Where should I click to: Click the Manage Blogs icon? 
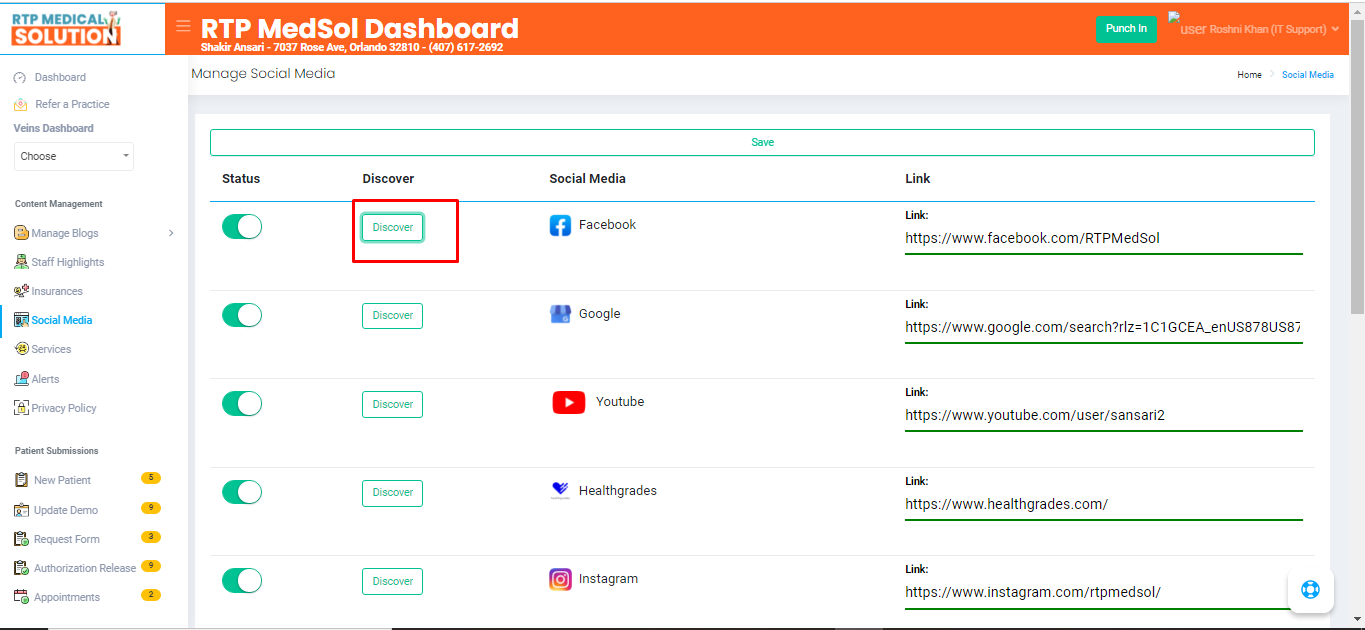pyautogui.click(x=22, y=233)
